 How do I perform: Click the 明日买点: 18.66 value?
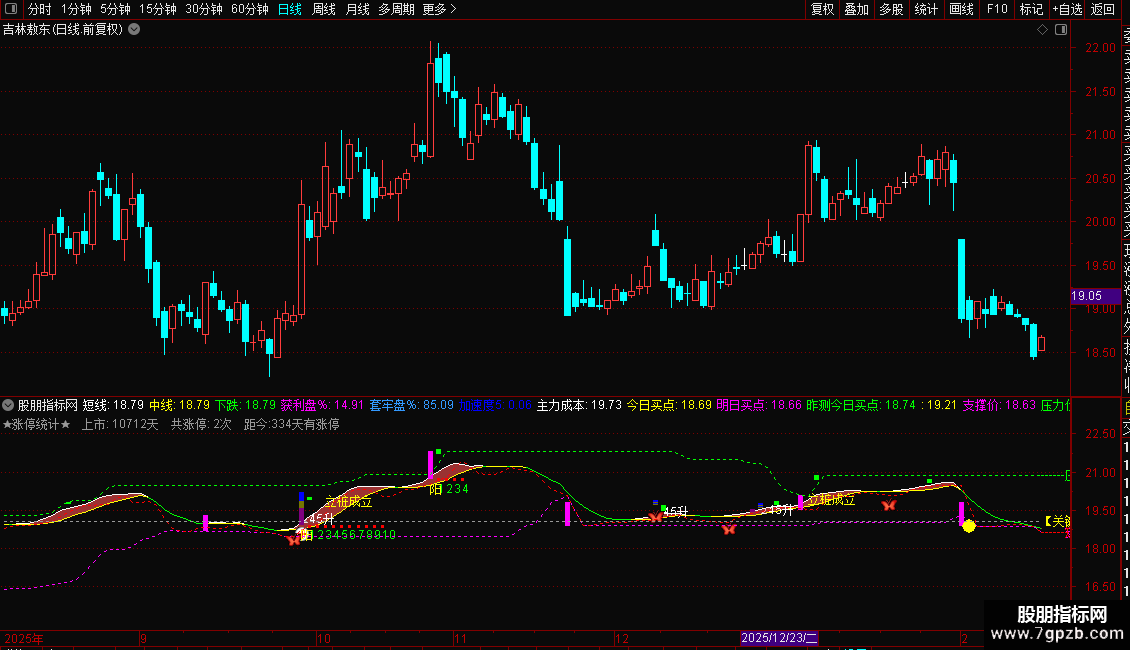759,405
